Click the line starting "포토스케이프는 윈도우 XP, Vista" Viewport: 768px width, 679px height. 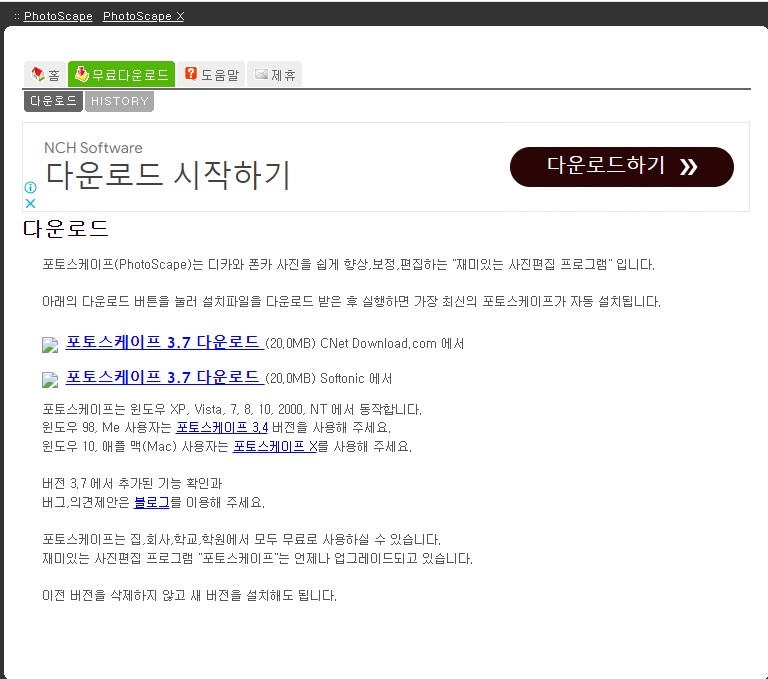[232, 409]
